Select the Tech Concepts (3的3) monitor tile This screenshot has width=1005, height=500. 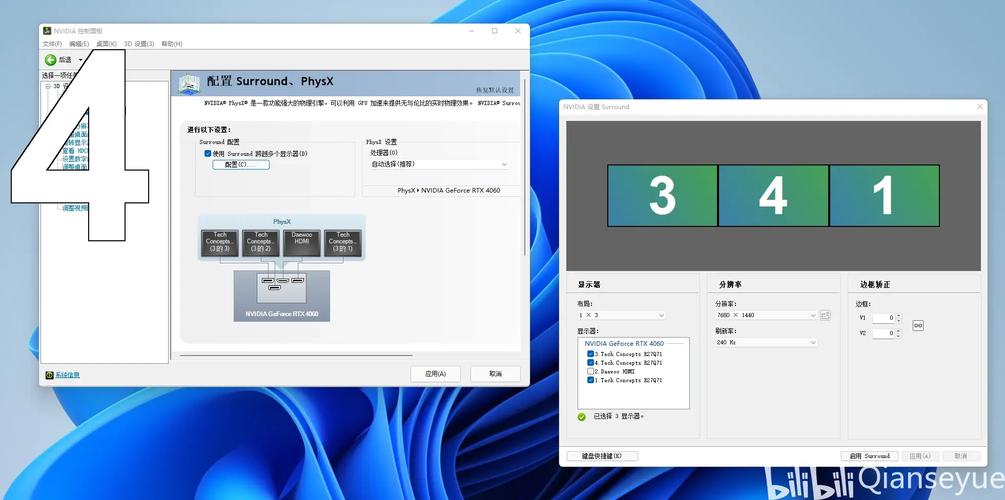click(x=220, y=244)
